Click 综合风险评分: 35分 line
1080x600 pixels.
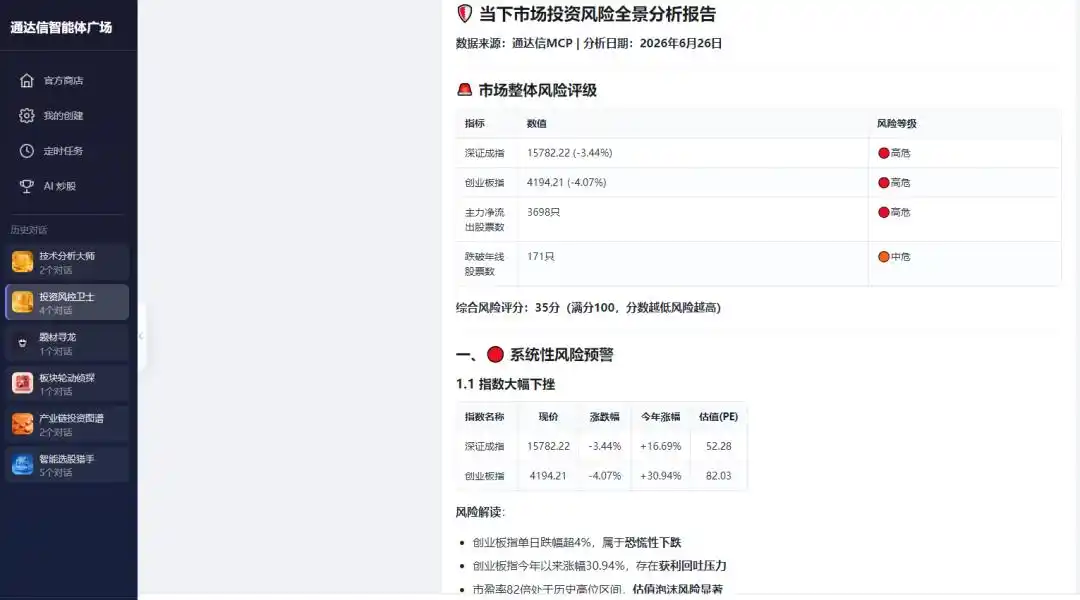point(588,307)
